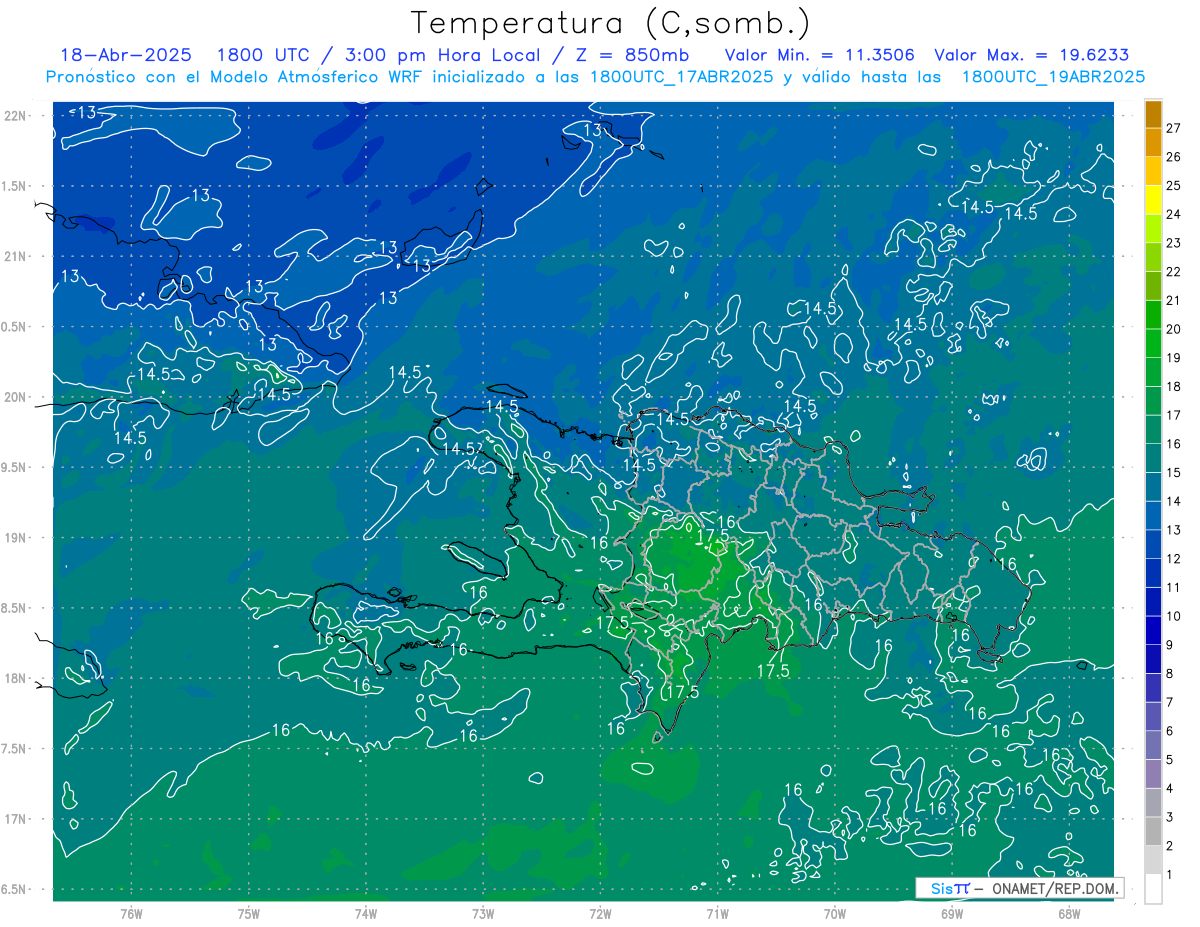This screenshot has width=1200, height=927.
Task: Pick the lime swatch between 23 and 24
Action: (x=1153, y=228)
